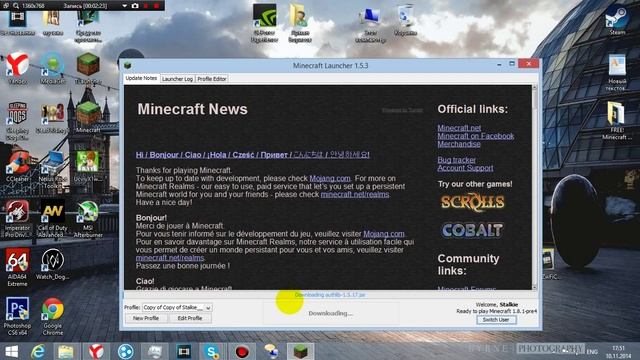Open the NVIDIA GeForce Experience shortcut

tap(264, 22)
